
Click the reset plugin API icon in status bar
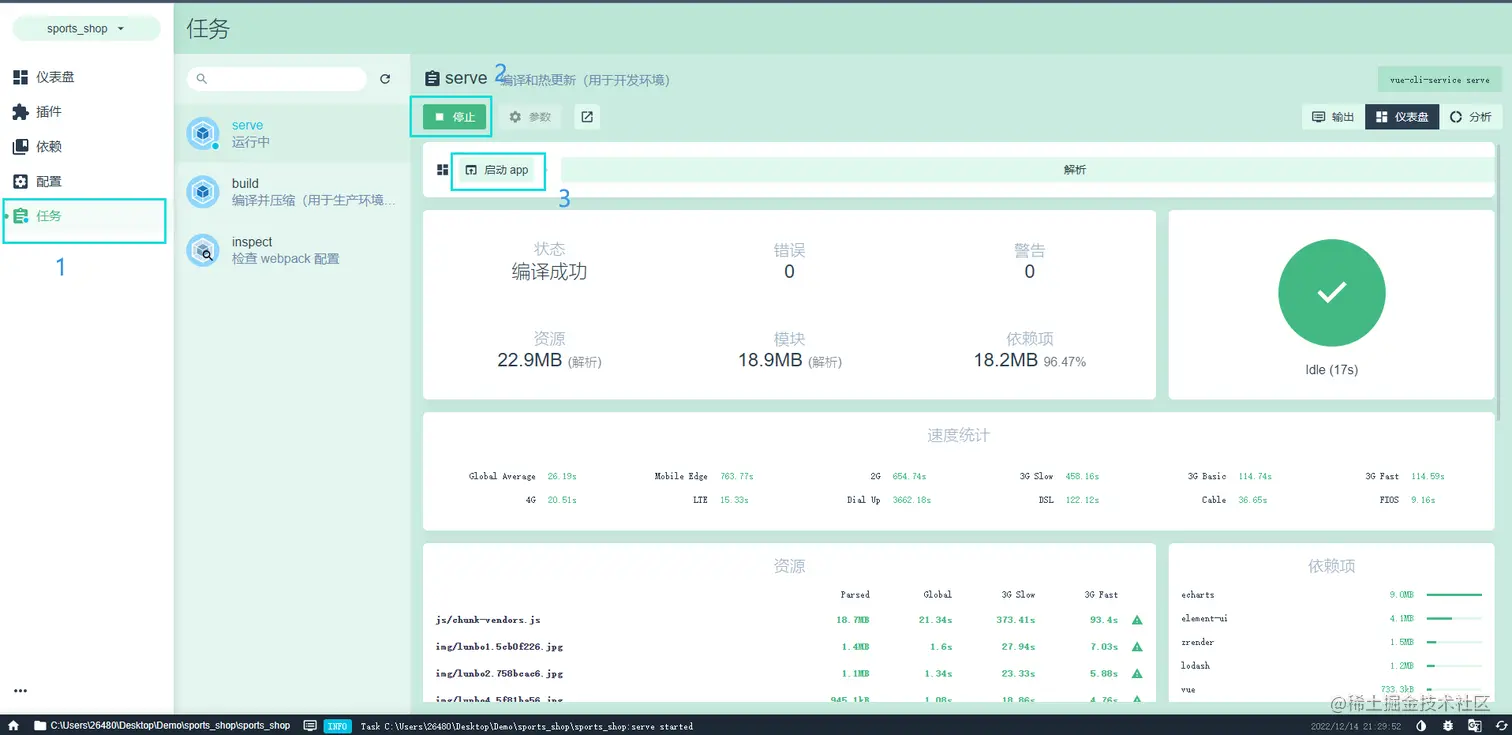tap(1500, 726)
